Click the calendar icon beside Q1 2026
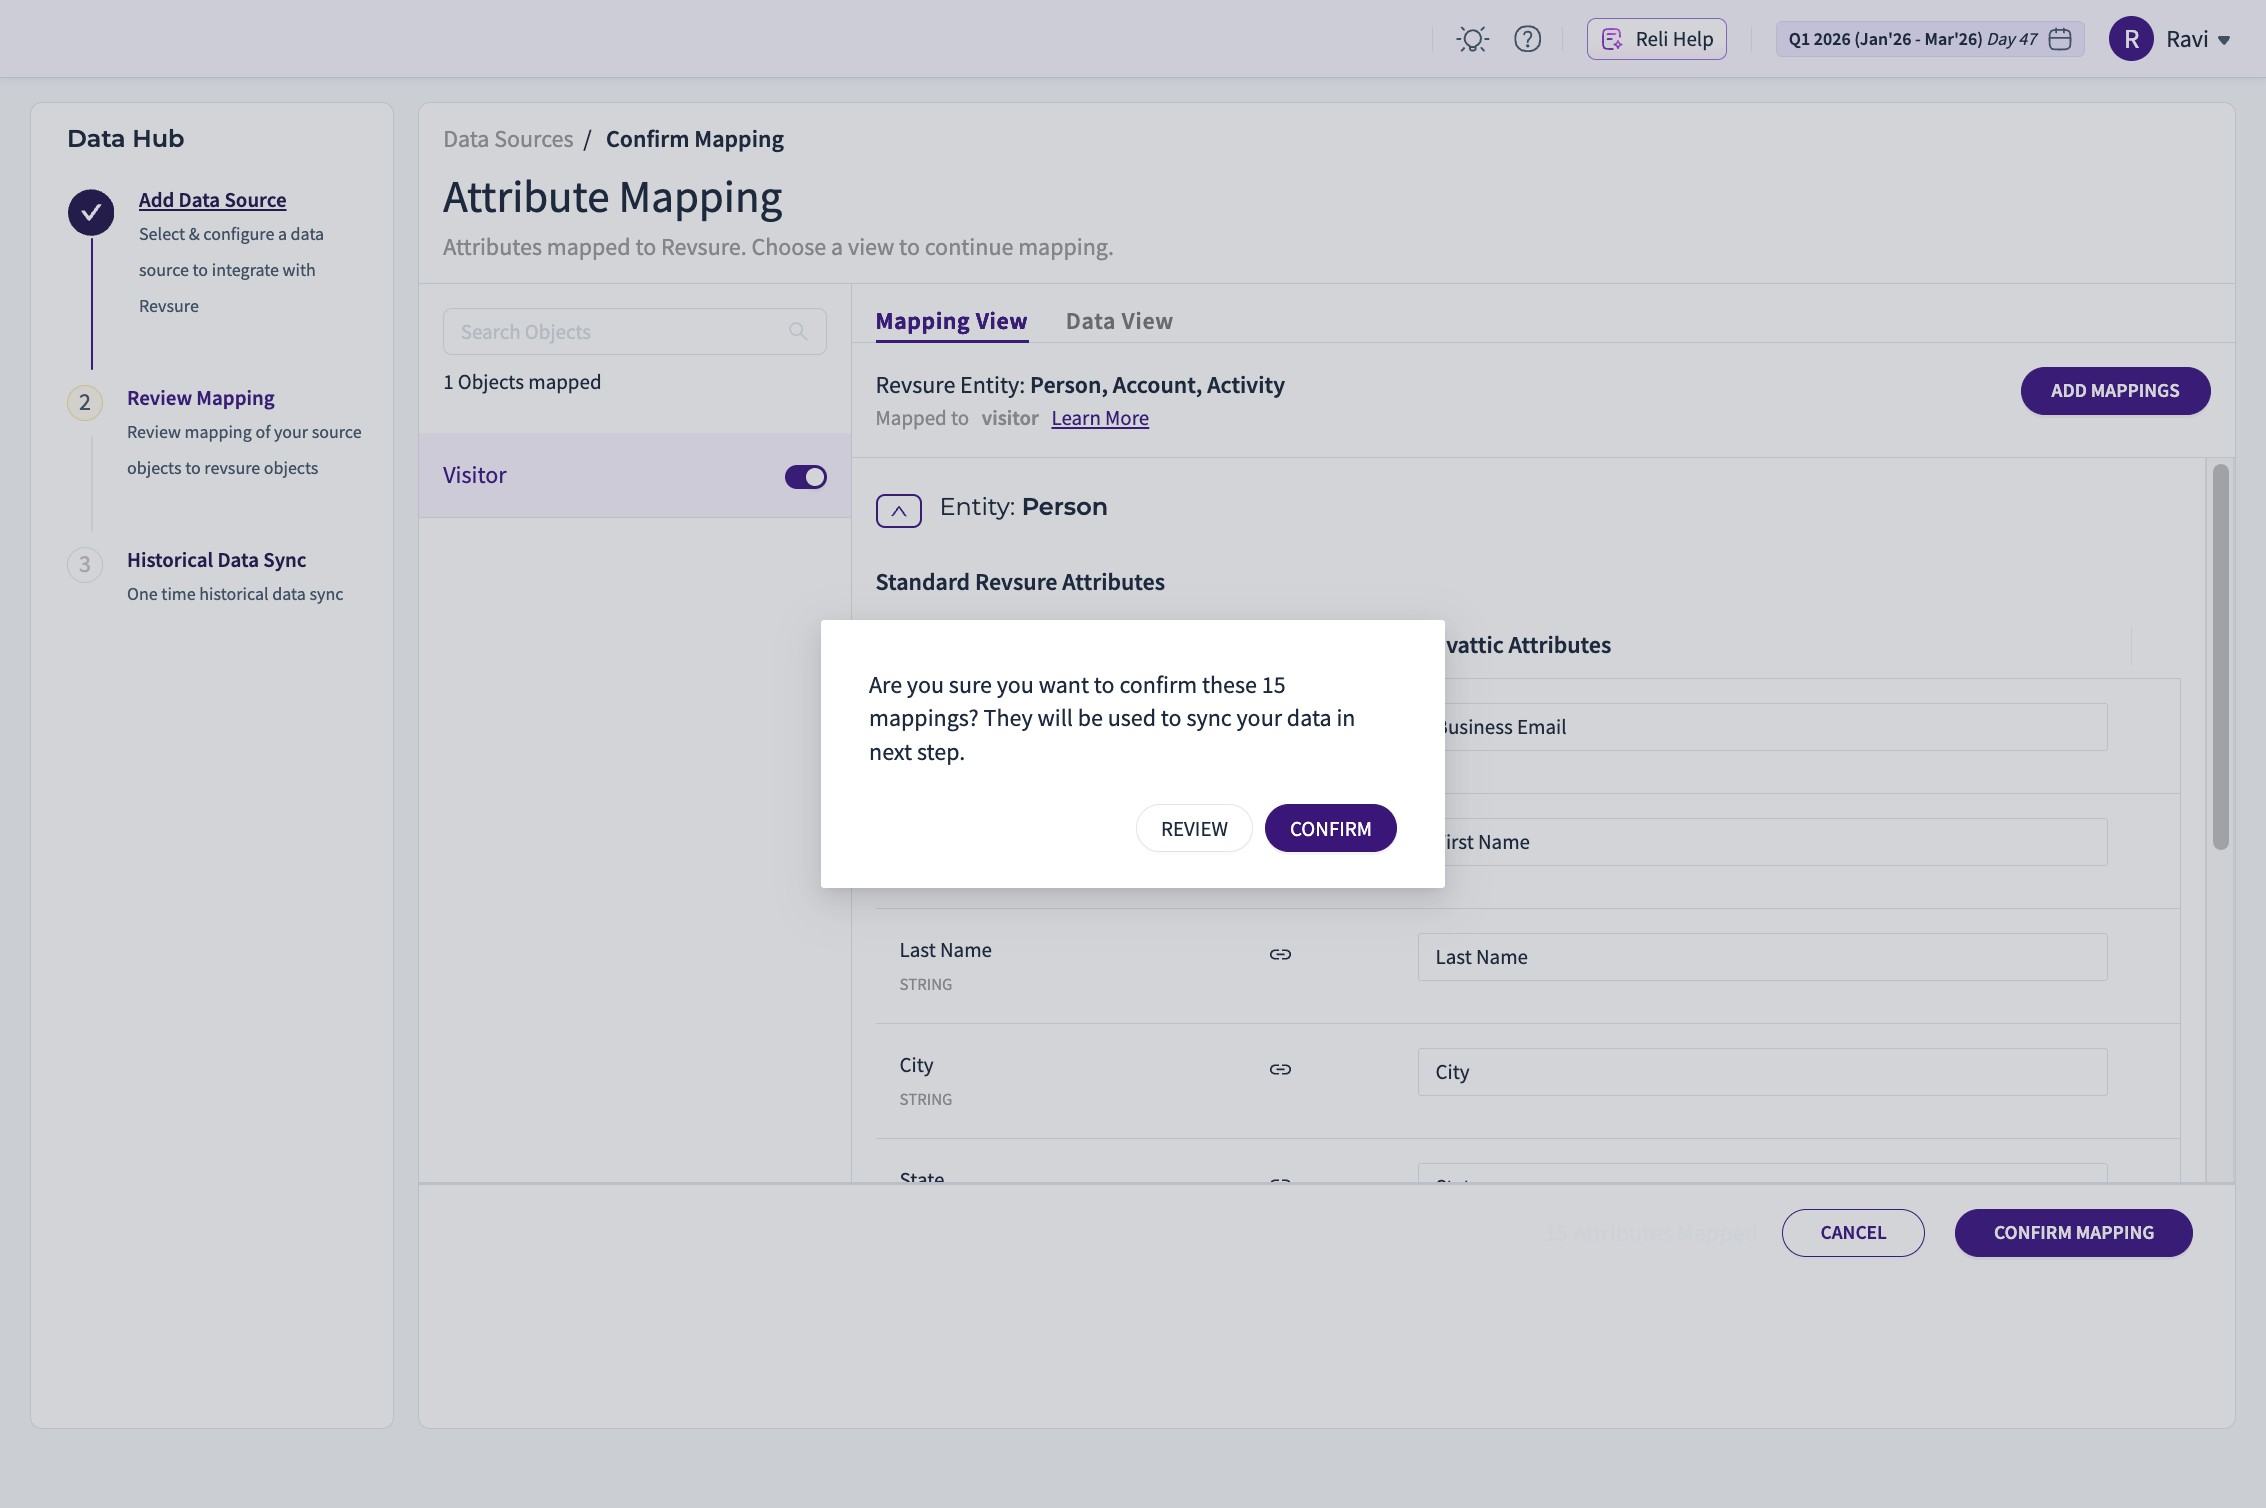Screen dimensions: 2266x1508 (x=2060, y=39)
